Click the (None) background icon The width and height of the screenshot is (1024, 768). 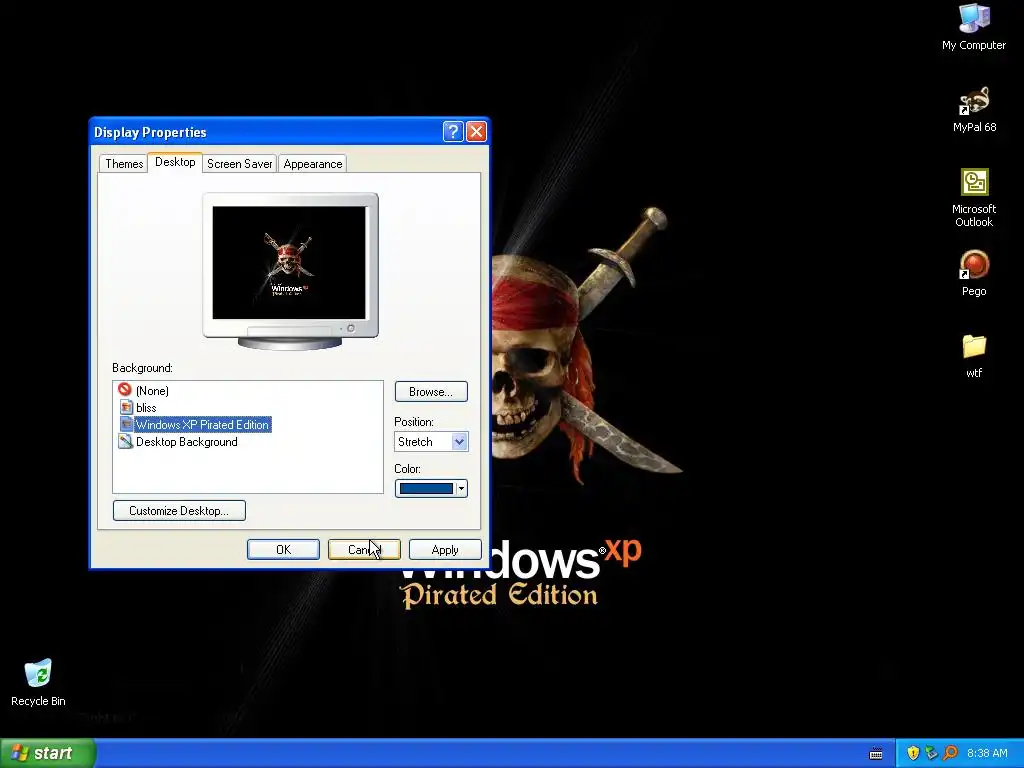(125, 390)
